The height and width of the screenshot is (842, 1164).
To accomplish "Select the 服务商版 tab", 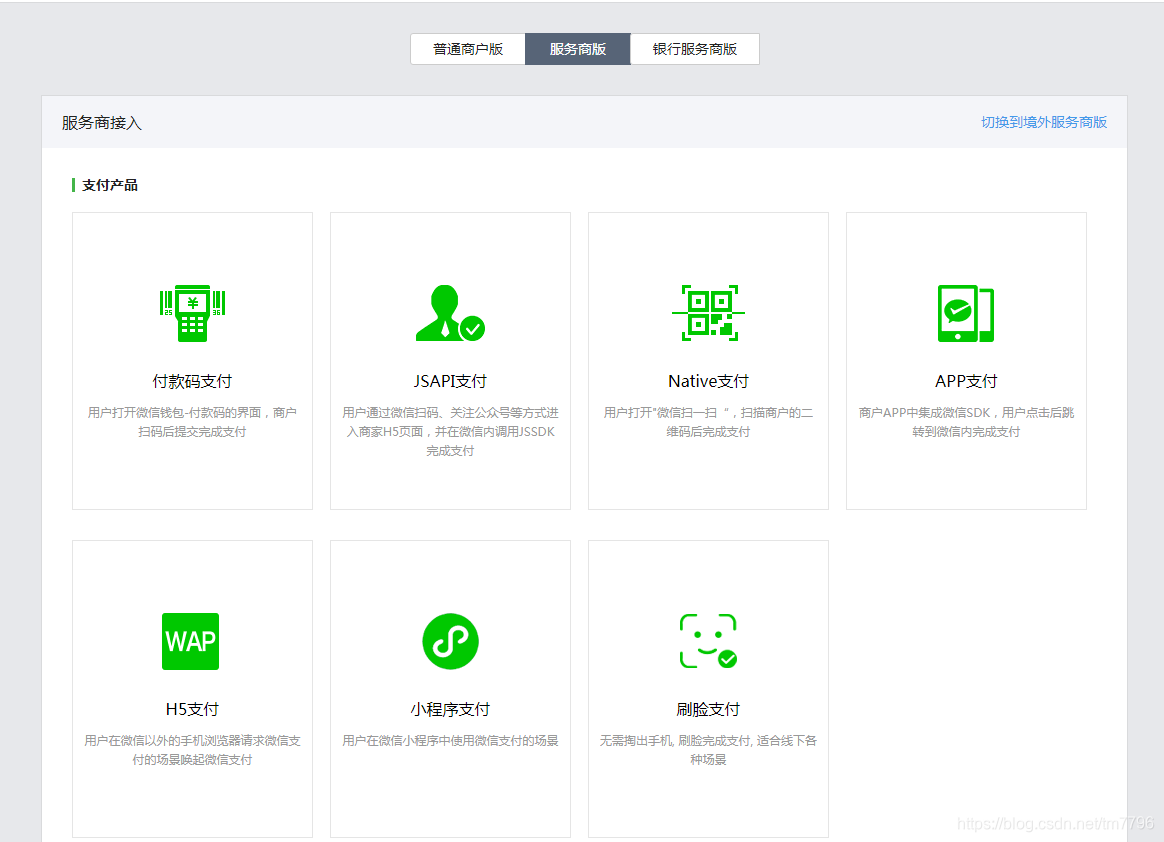I will [x=578, y=49].
